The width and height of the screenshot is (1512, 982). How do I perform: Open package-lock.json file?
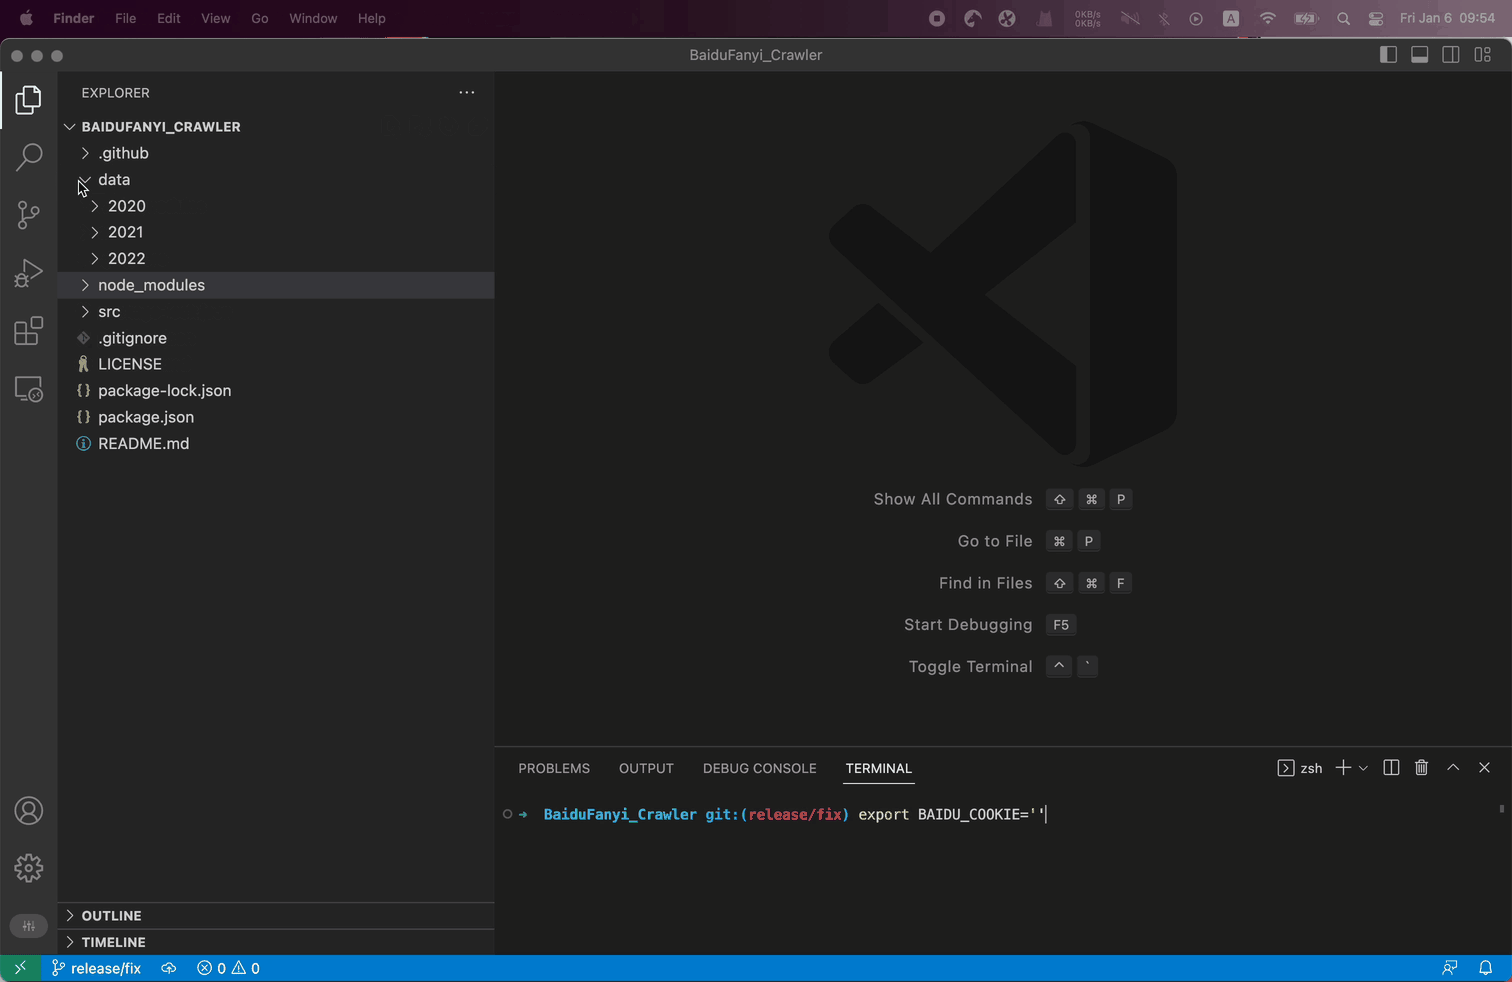click(276, 391)
